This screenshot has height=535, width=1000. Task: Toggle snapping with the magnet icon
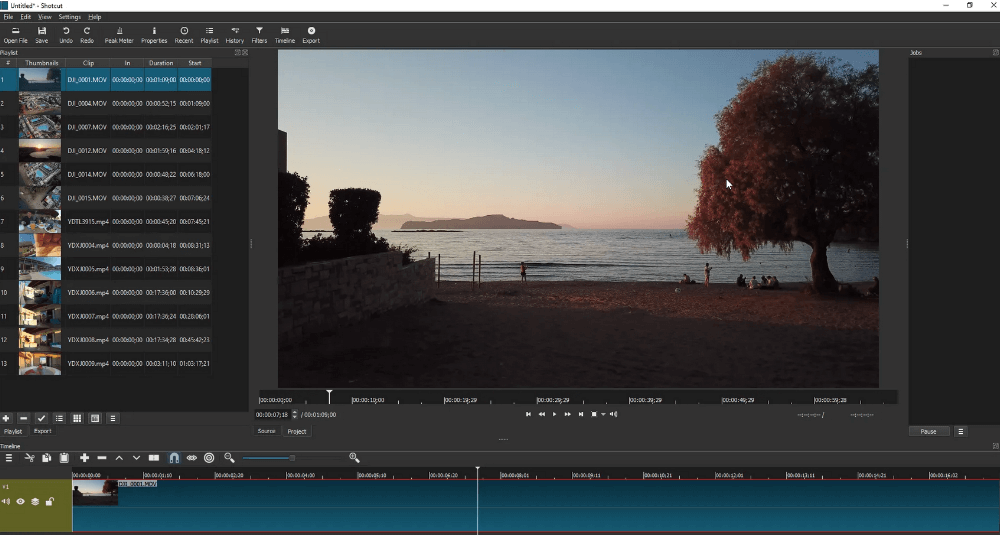coord(174,458)
